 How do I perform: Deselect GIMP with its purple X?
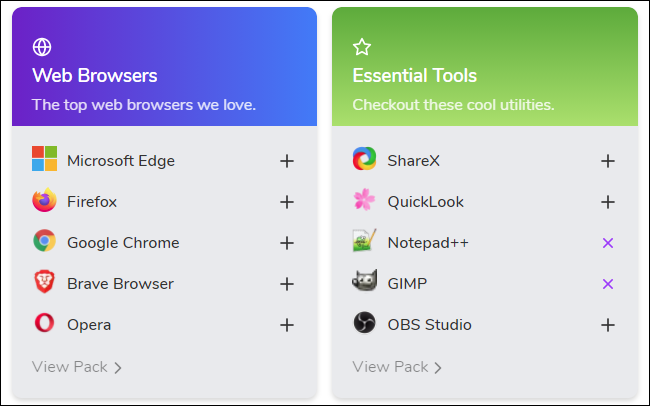pyautogui.click(x=607, y=284)
